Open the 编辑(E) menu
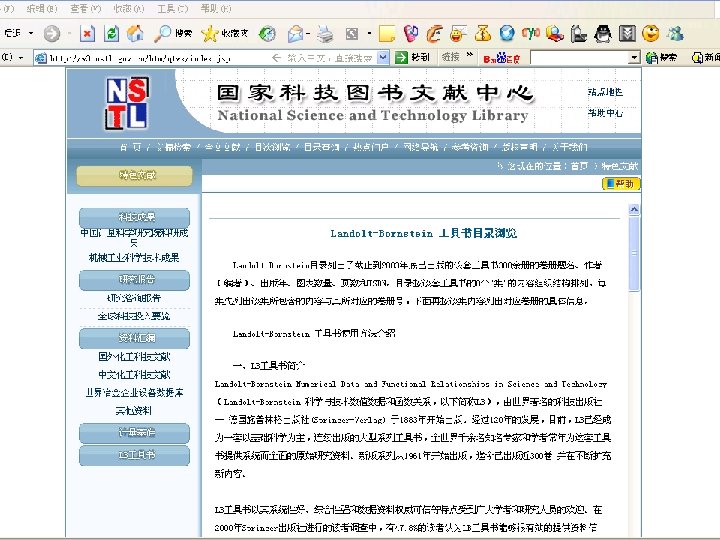This screenshot has width=720, height=540. [x=42, y=8]
